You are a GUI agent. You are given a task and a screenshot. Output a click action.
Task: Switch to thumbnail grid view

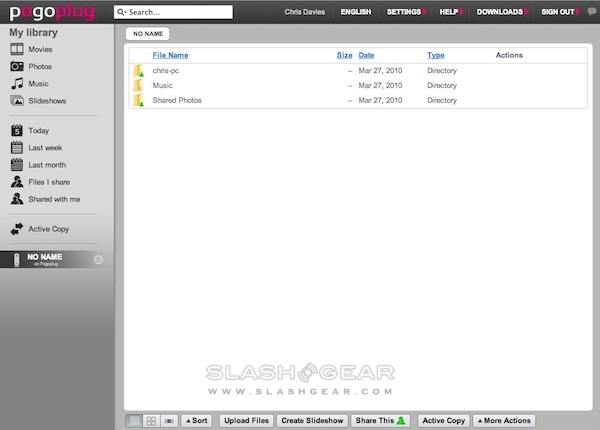coord(152,421)
